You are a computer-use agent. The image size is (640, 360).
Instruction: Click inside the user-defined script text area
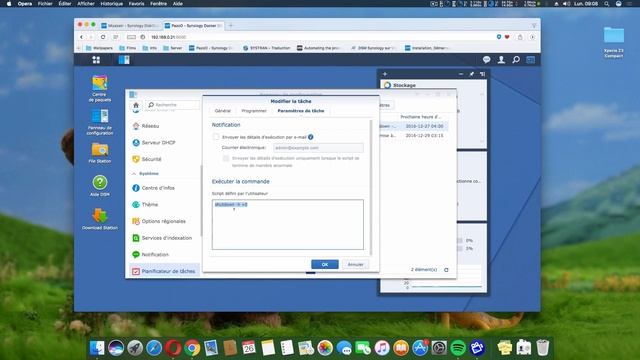point(288,224)
